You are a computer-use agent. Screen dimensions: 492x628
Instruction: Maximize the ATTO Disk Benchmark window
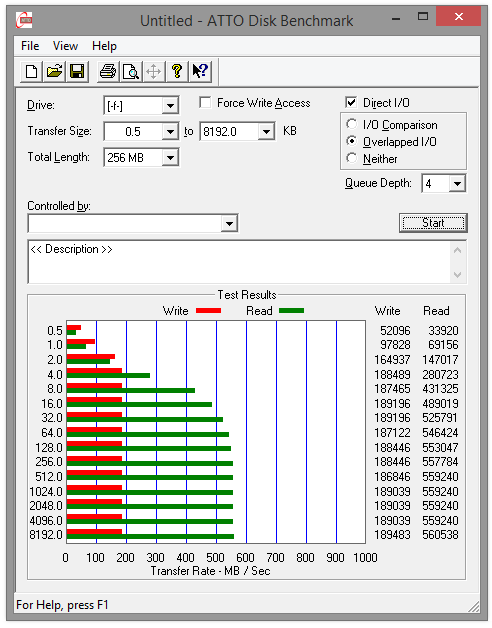pyautogui.click(x=423, y=17)
